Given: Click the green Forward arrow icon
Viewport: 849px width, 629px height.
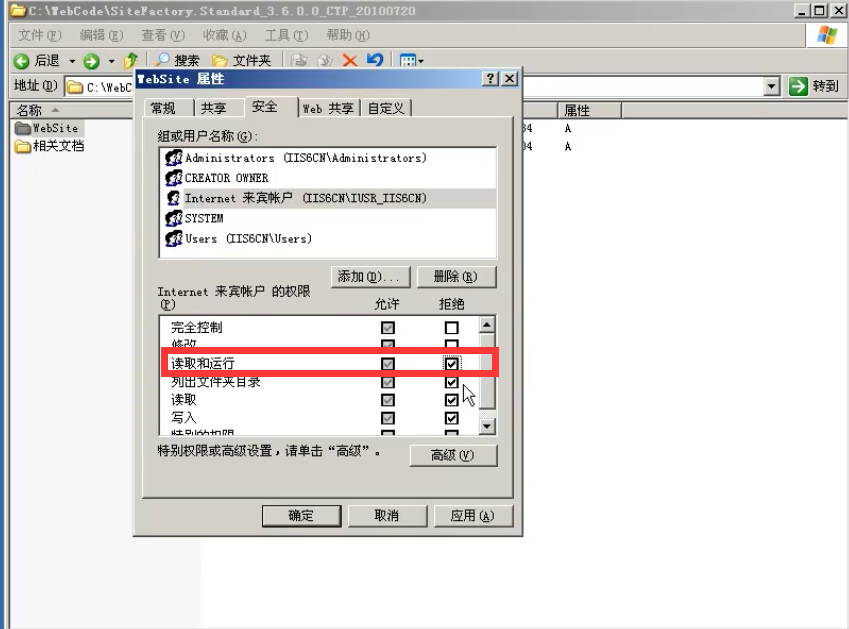Looking at the screenshot, I should pyautogui.click(x=92, y=61).
